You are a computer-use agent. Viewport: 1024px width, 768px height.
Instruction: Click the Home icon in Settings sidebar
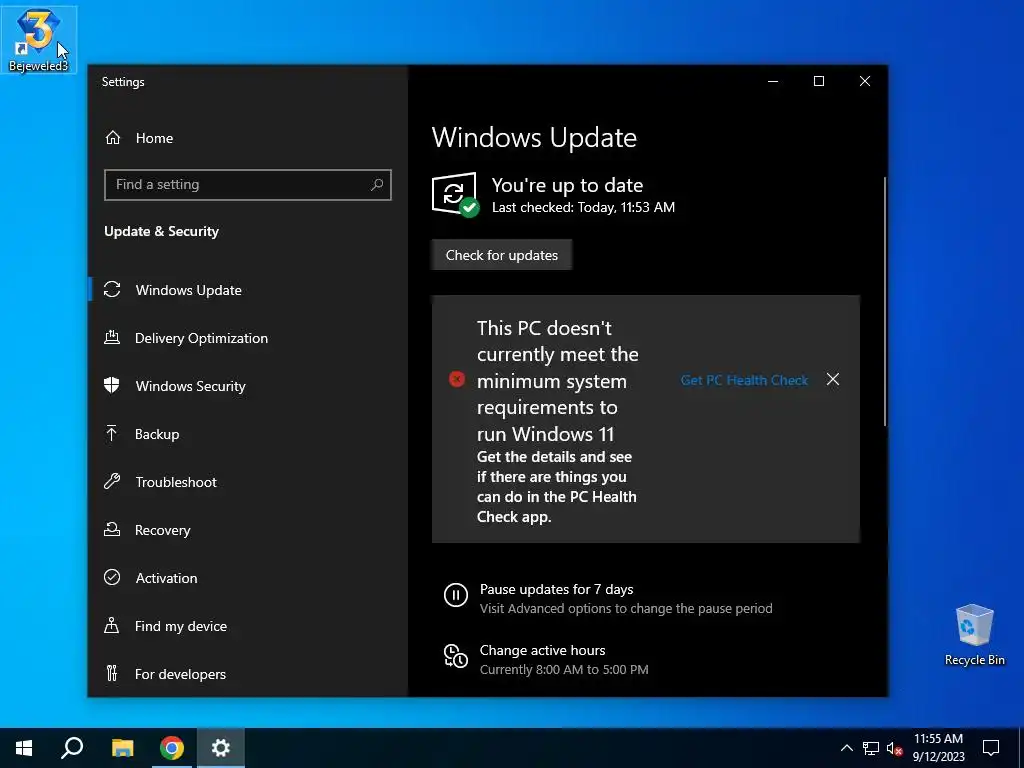tap(113, 138)
